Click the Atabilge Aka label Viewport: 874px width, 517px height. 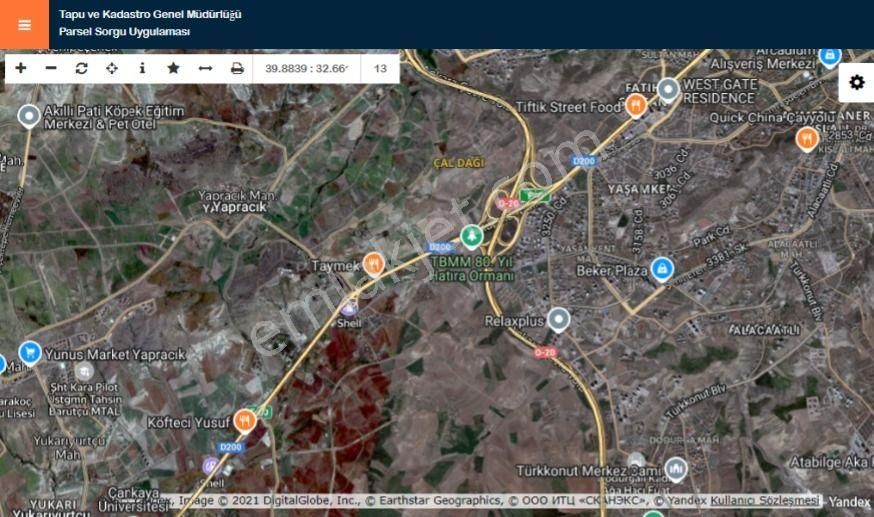click(x=831, y=462)
